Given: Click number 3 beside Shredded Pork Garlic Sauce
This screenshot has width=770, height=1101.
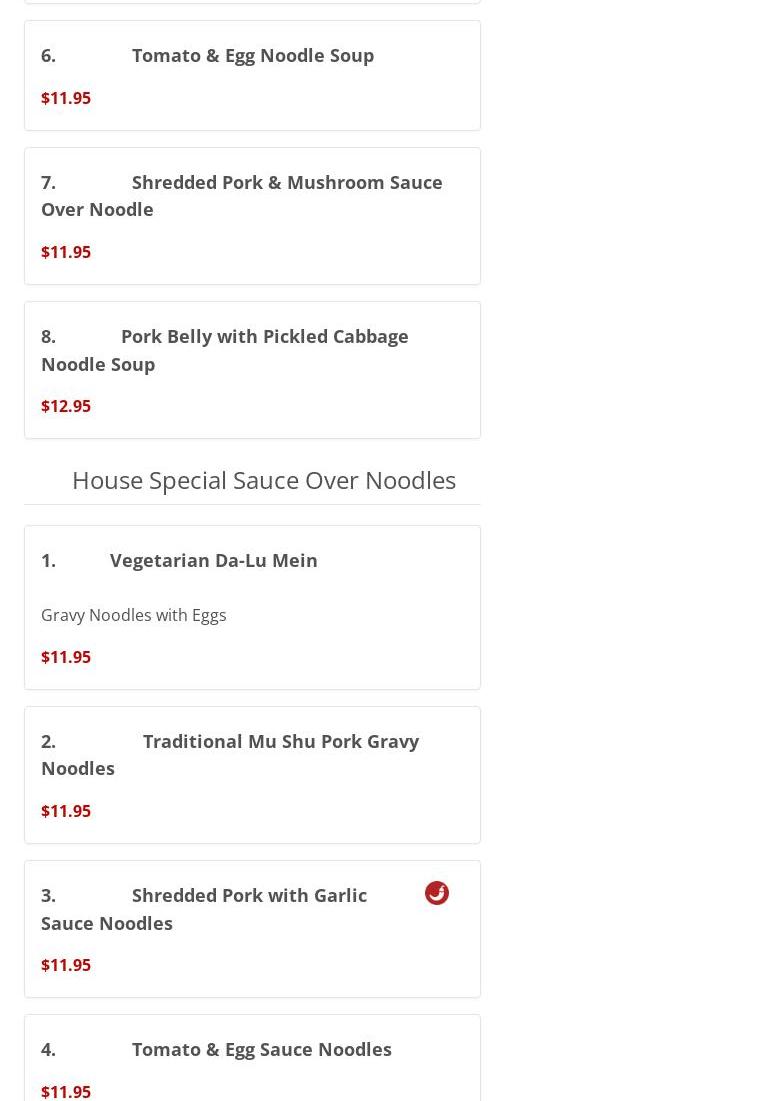Looking at the screenshot, I should pyautogui.click(x=48, y=895).
